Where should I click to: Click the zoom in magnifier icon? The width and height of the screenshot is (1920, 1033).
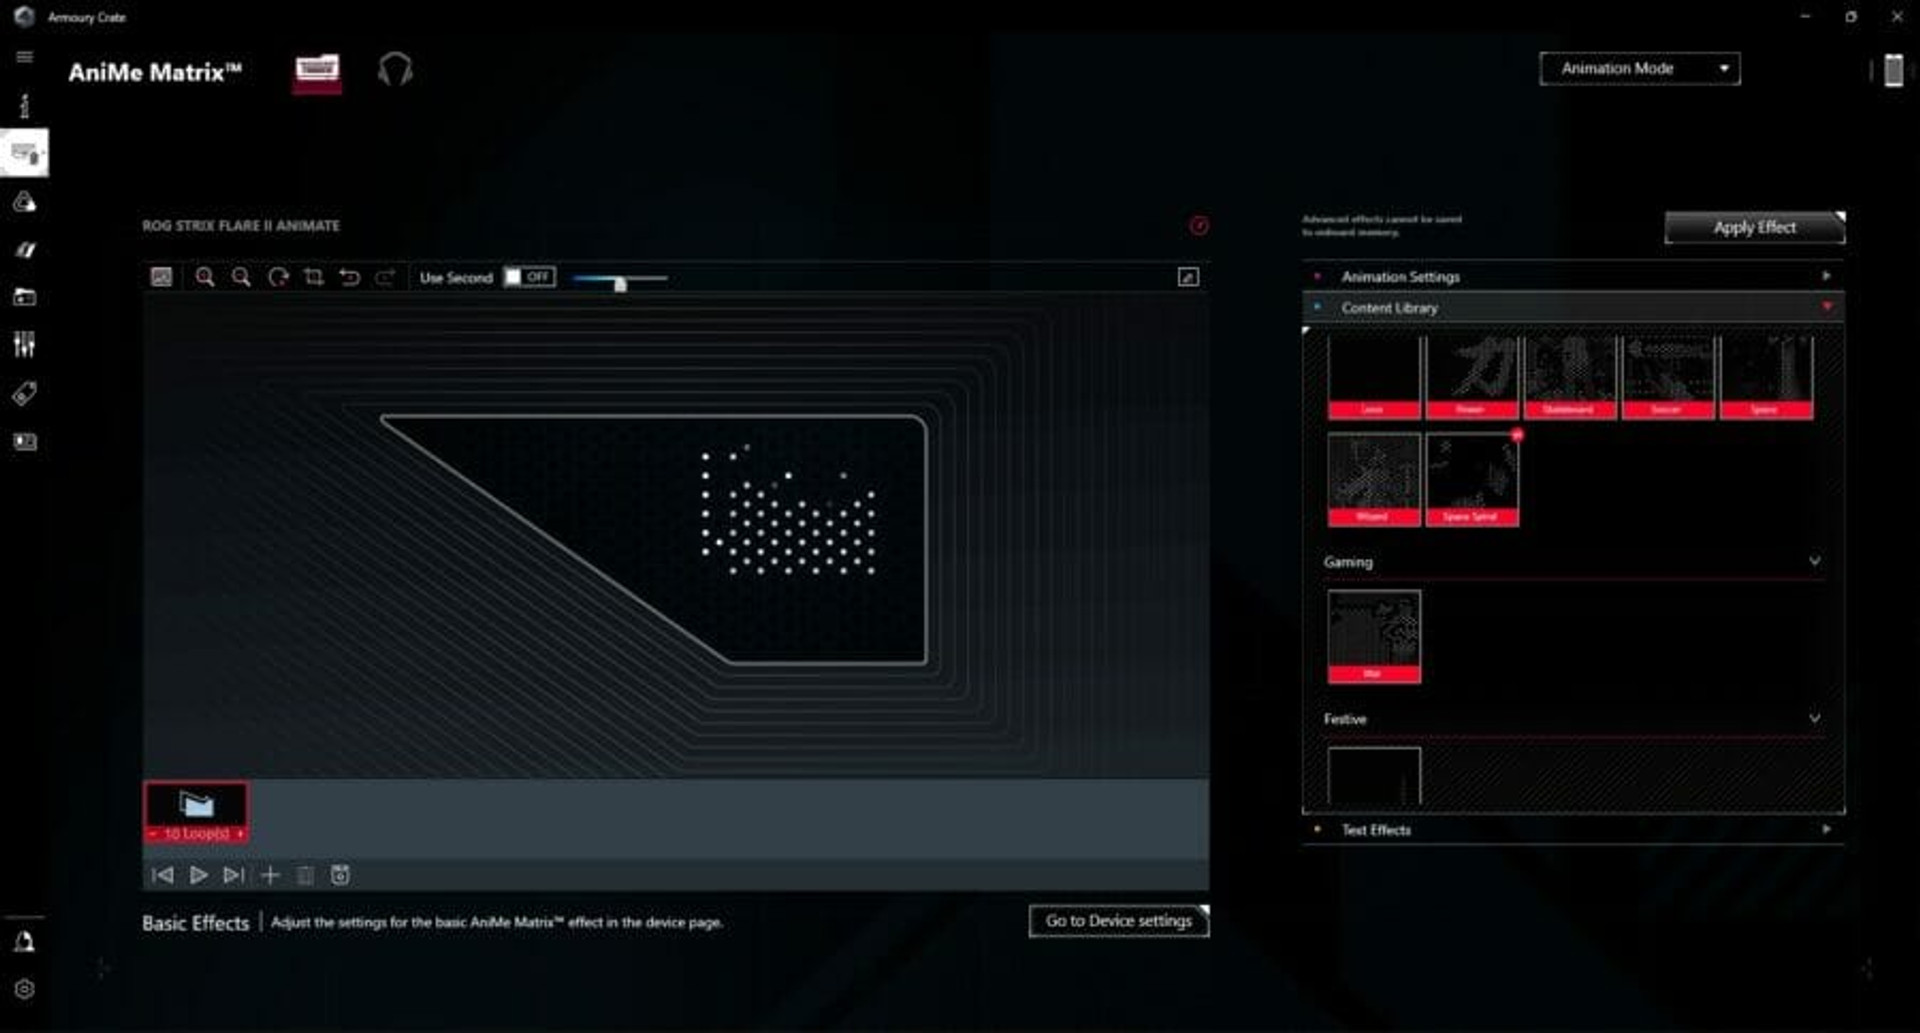tap(205, 278)
